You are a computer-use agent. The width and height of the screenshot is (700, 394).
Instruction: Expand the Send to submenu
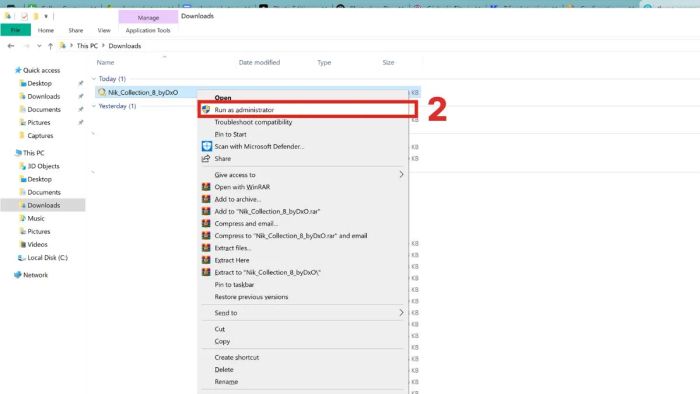(x=303, y=313)
